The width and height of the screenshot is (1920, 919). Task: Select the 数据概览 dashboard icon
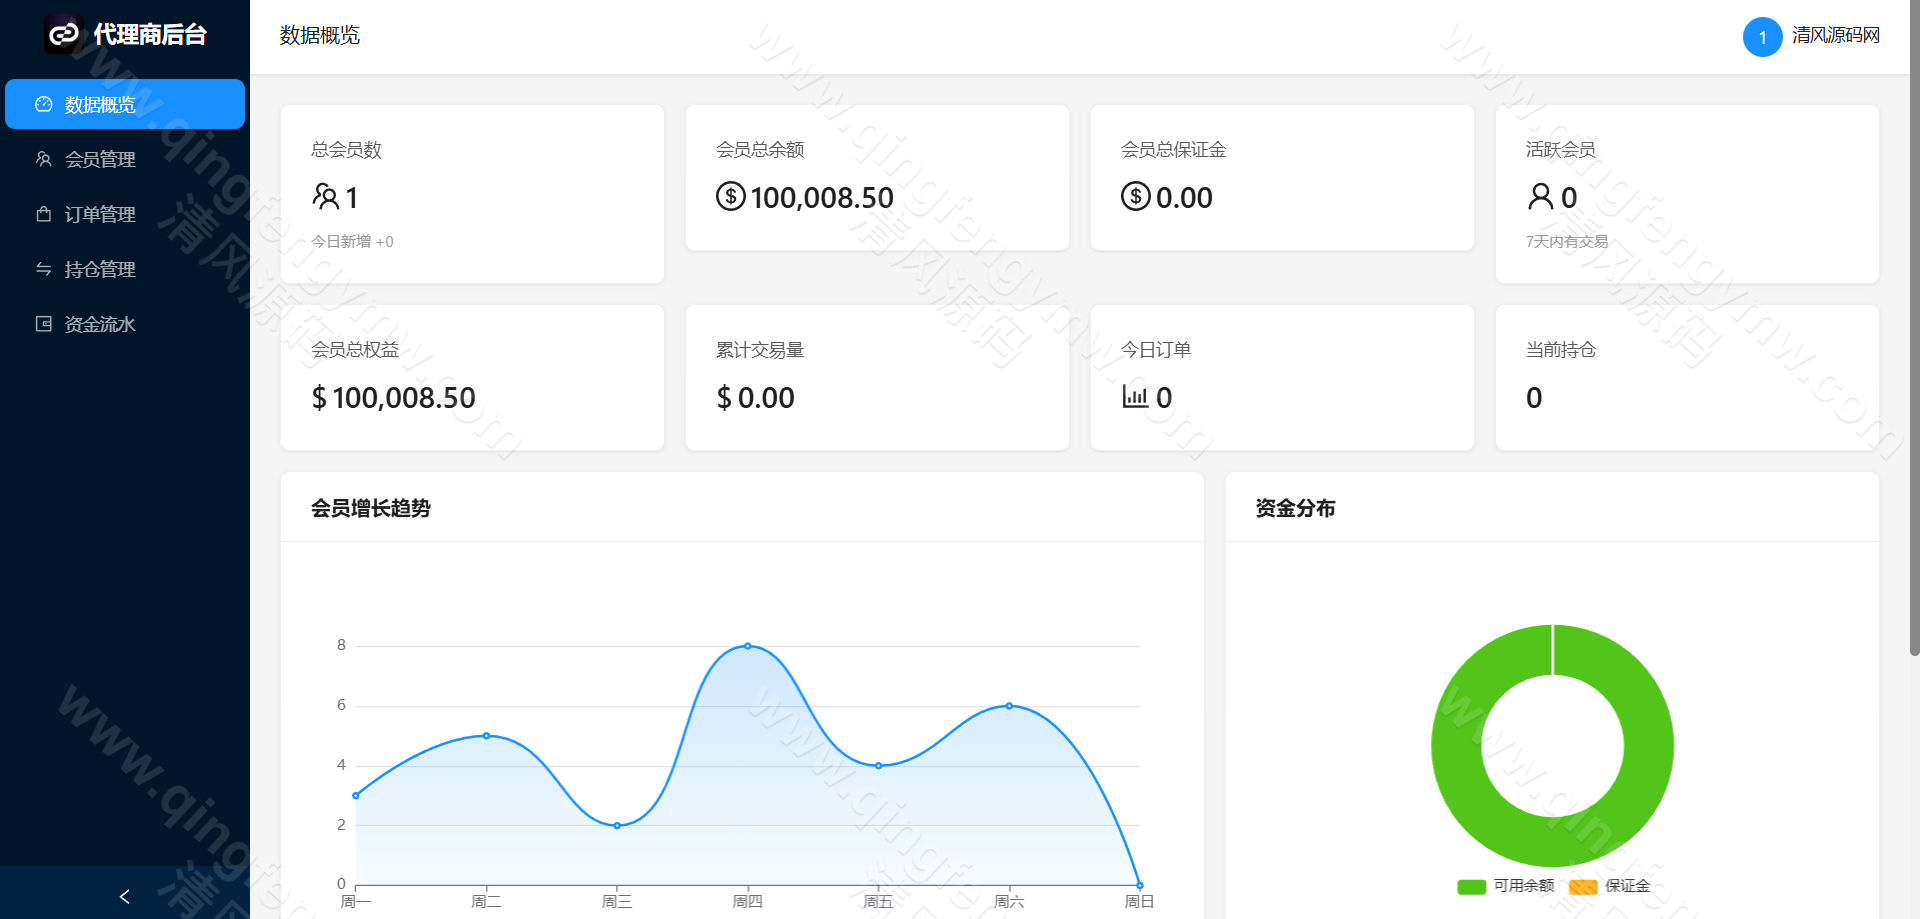pyautogui.click(x=41, y=104)
